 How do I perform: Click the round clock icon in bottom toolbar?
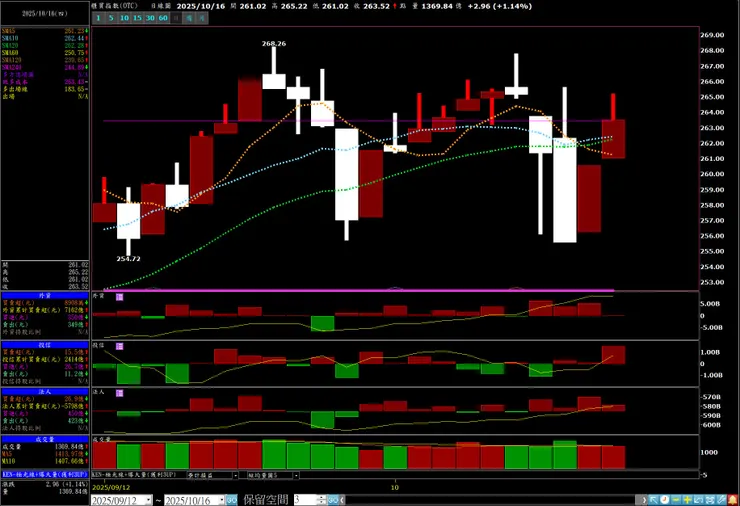[x=664, y=499]
